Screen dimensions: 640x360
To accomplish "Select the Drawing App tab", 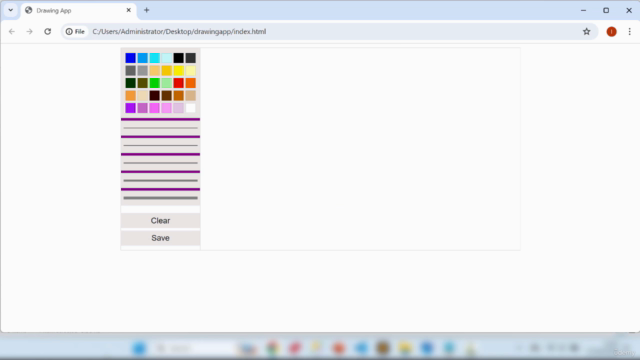I will tap(78, 11).
